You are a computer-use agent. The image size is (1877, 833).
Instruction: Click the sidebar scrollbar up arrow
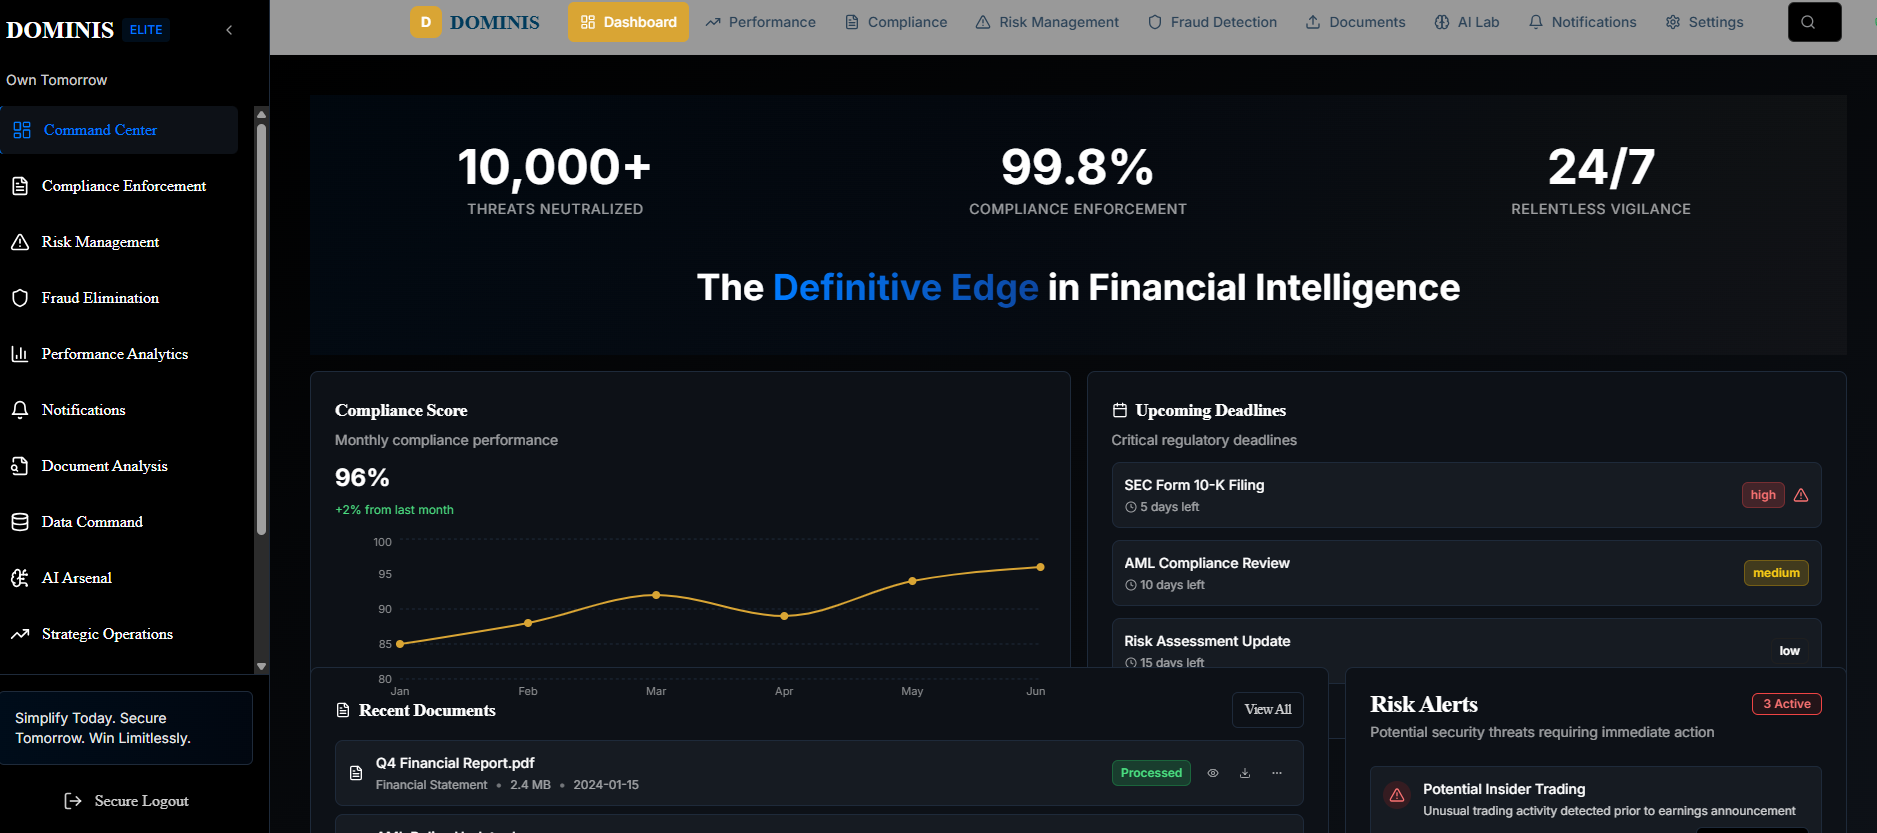261,114
